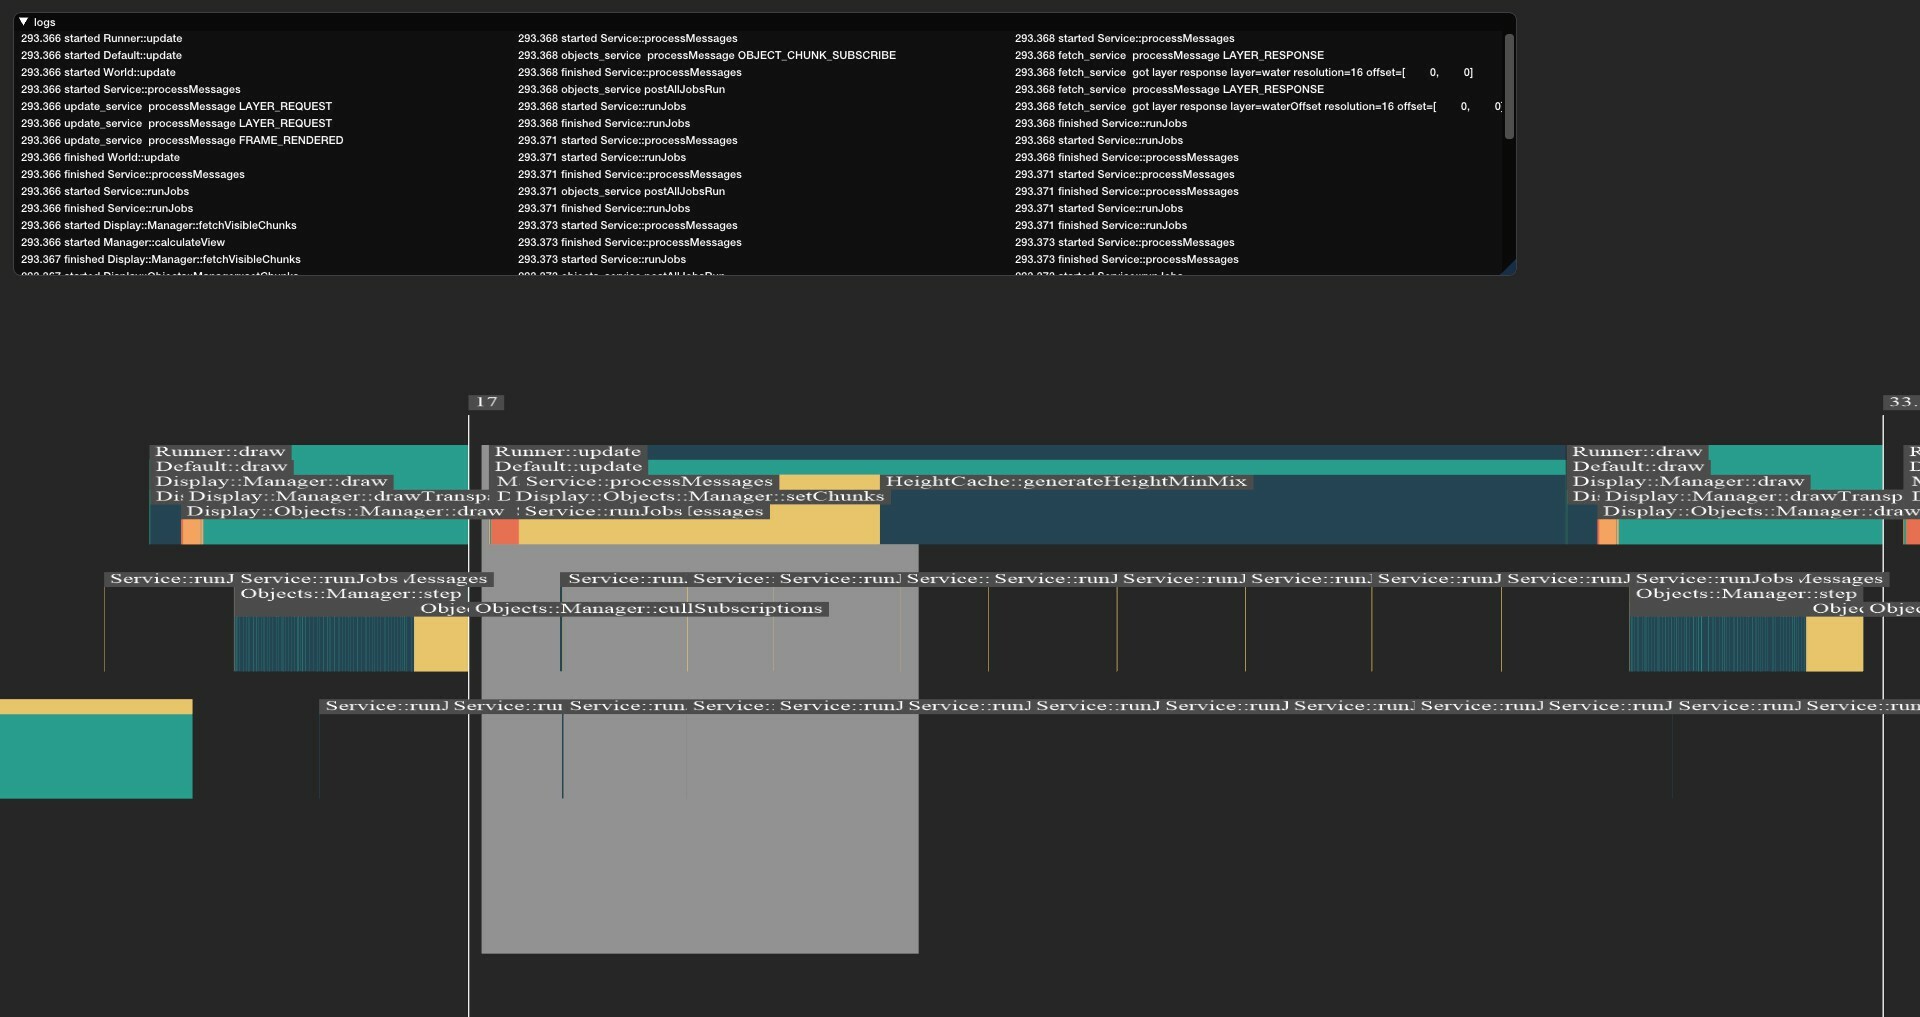Click the HeightCache::generateHeightMinMix block

pyautogui.click(x=1066, y=482)
